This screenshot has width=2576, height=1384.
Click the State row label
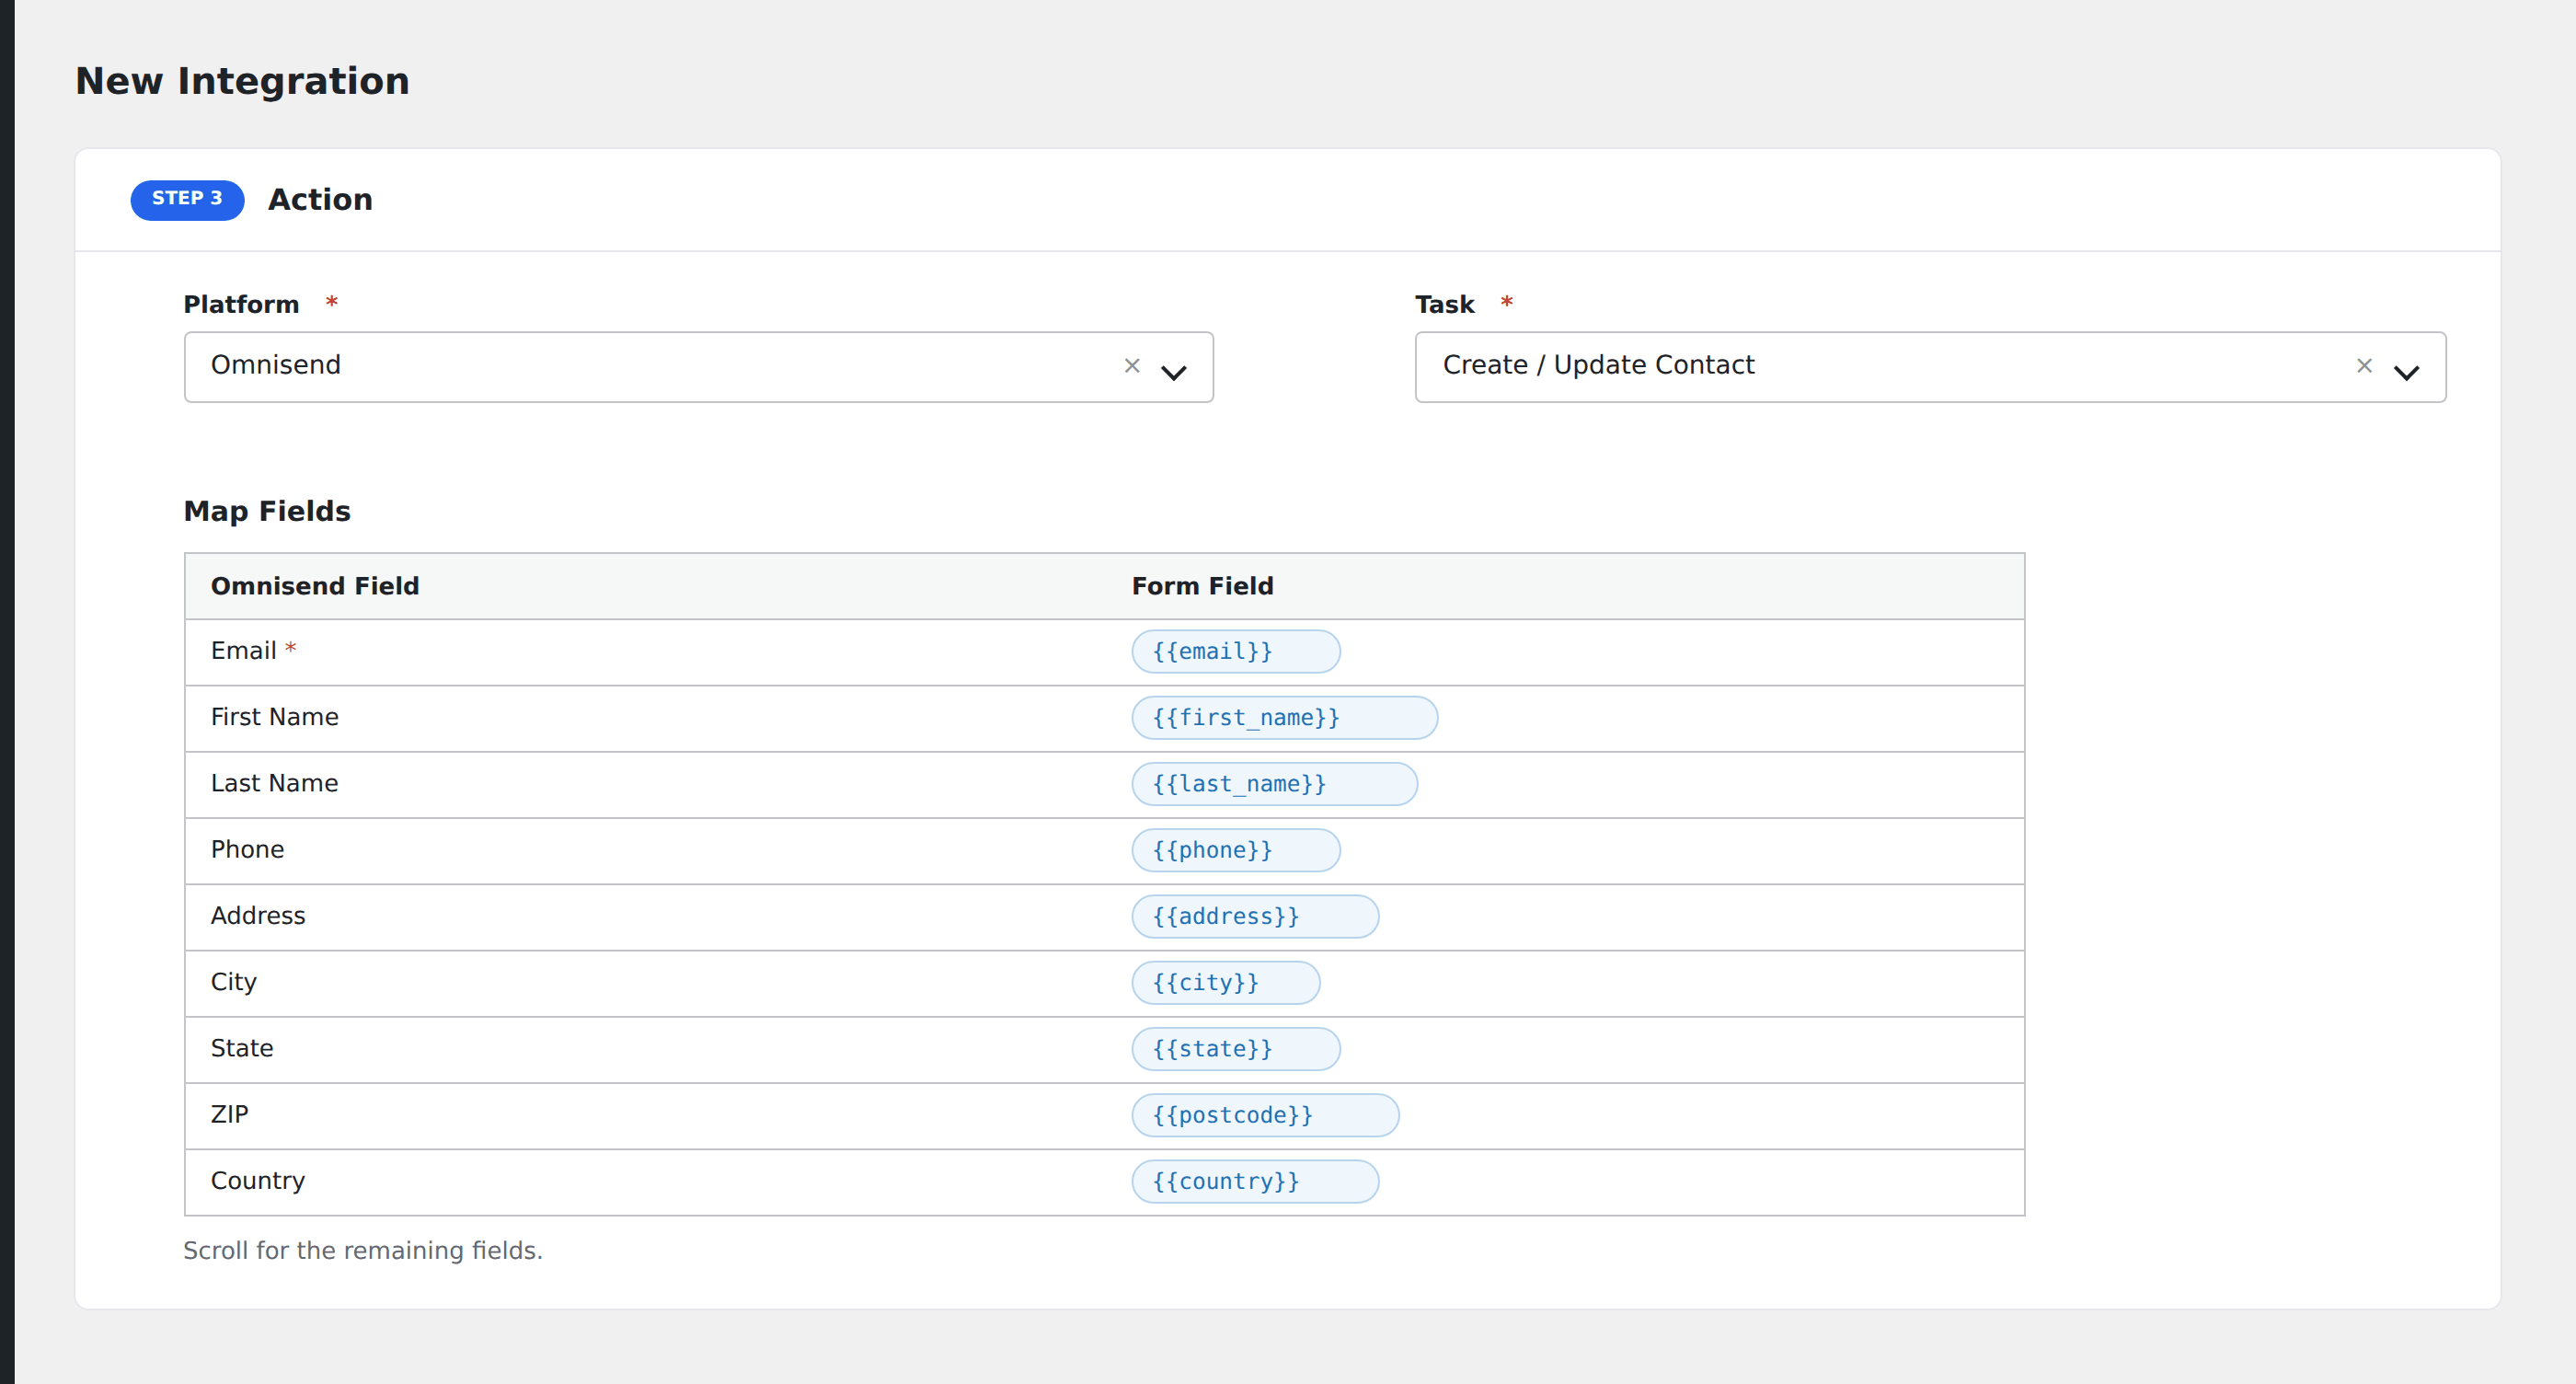coord(241,1048)
